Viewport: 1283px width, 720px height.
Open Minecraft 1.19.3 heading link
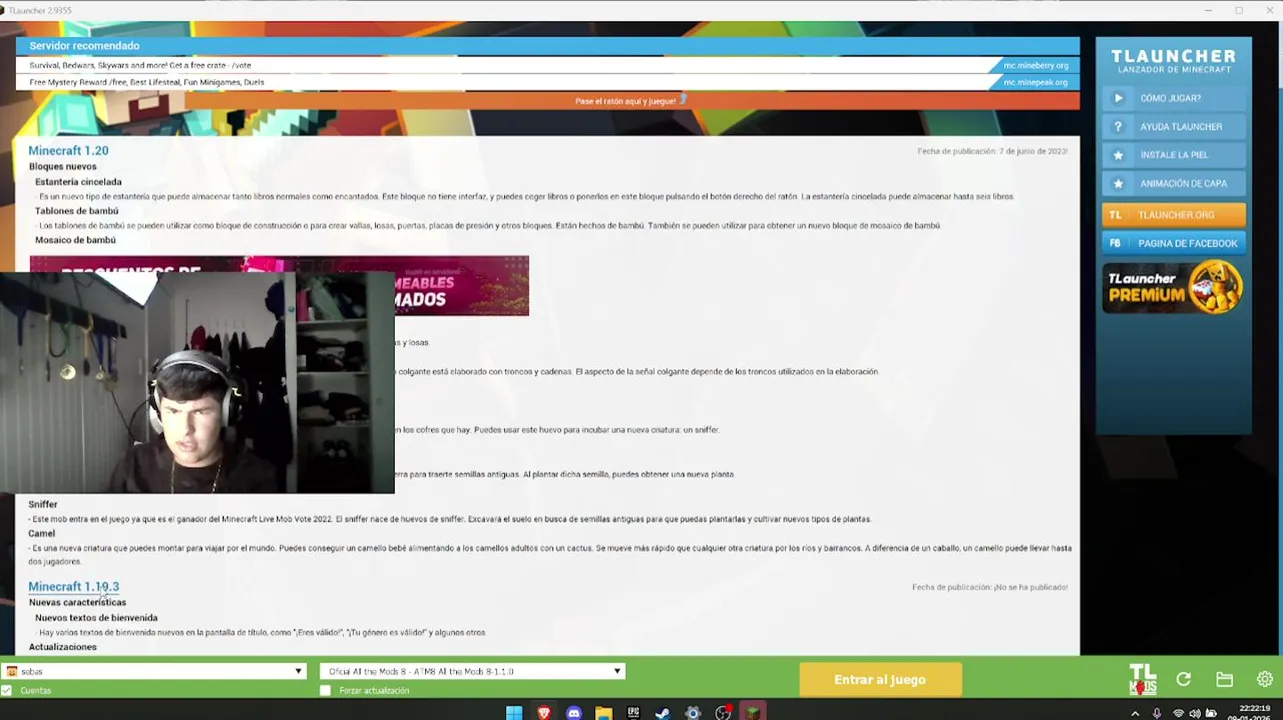73,587
